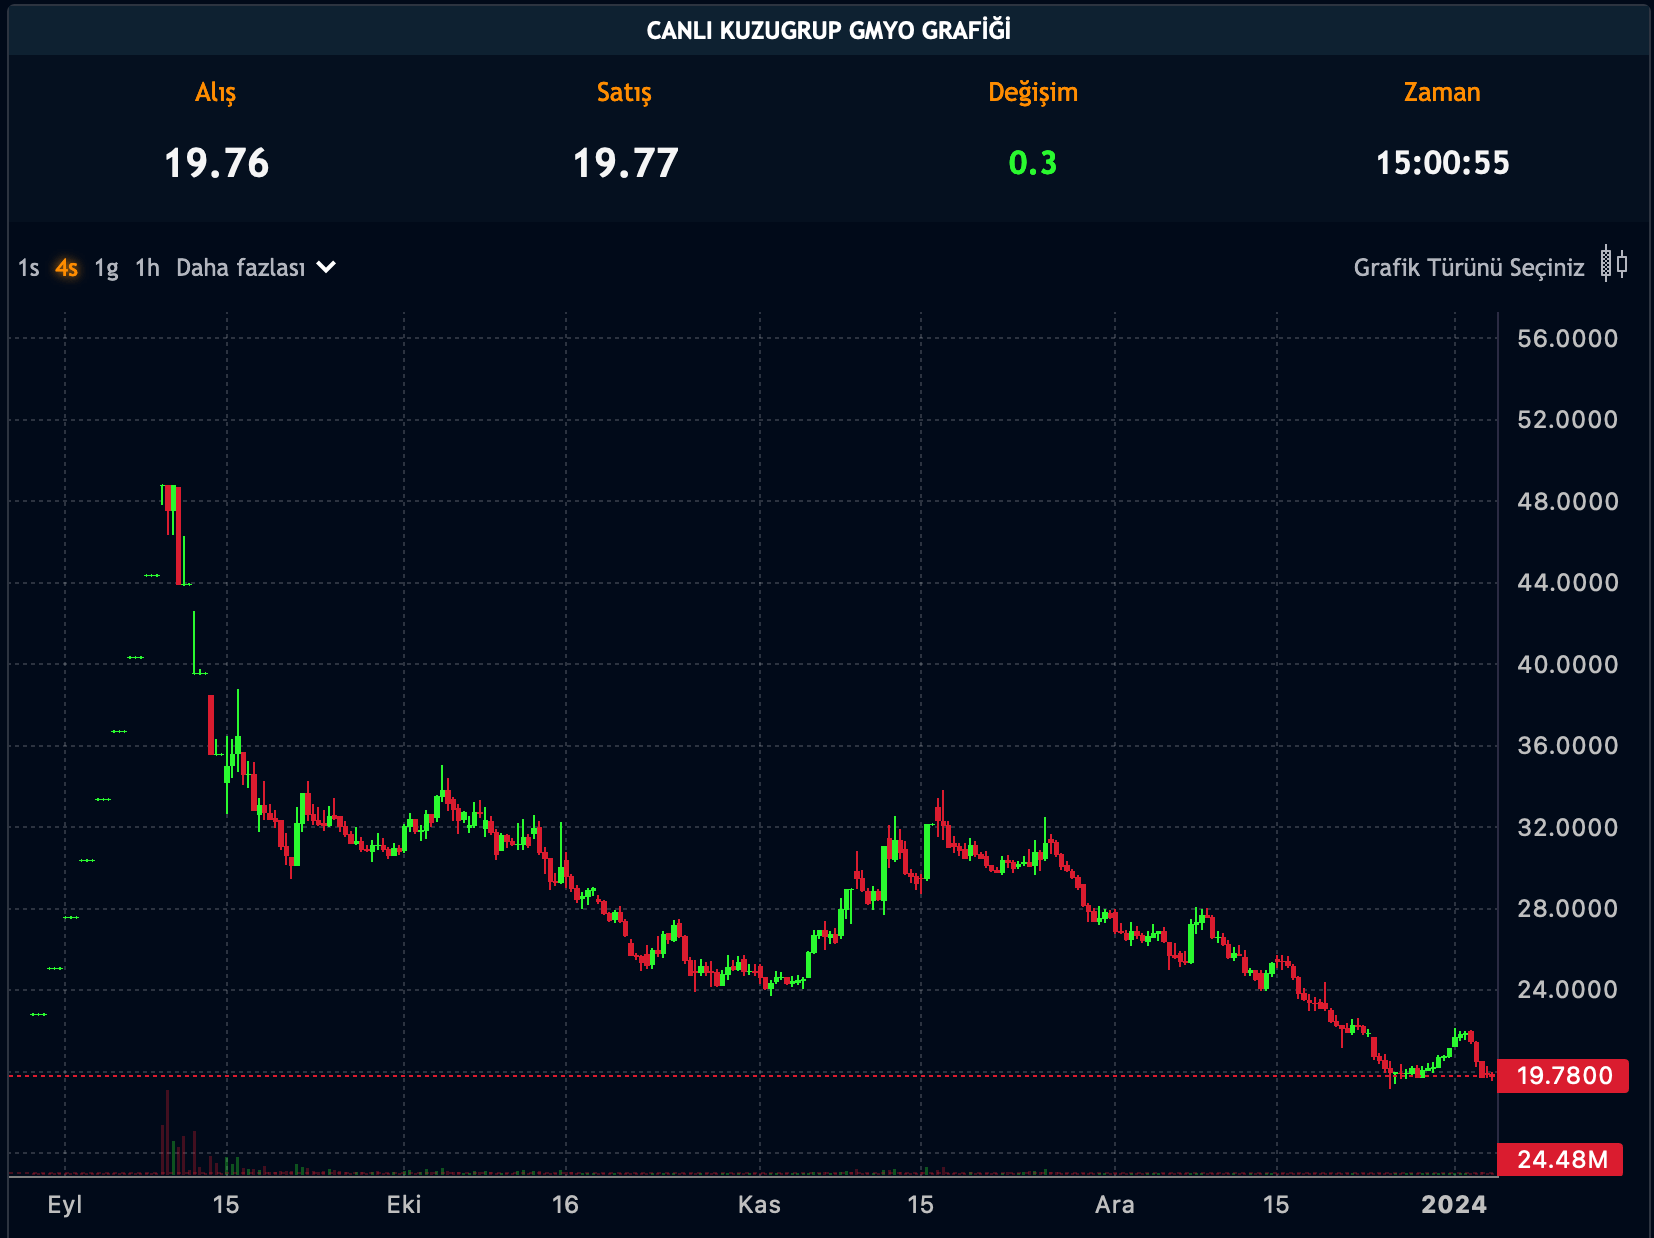Click the tall red candle near 48.0000 peak
Screen dimensions: 1654x1238
[x=178, y=535]
